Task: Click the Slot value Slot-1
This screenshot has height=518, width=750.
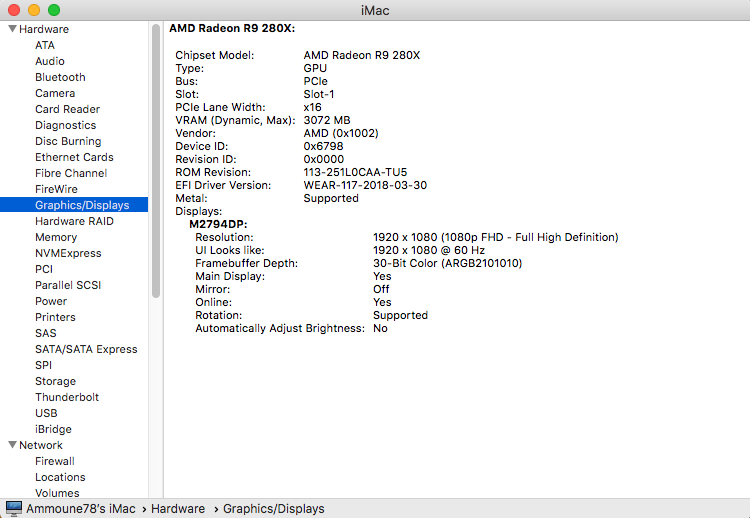Action: [x=319, y=94]
